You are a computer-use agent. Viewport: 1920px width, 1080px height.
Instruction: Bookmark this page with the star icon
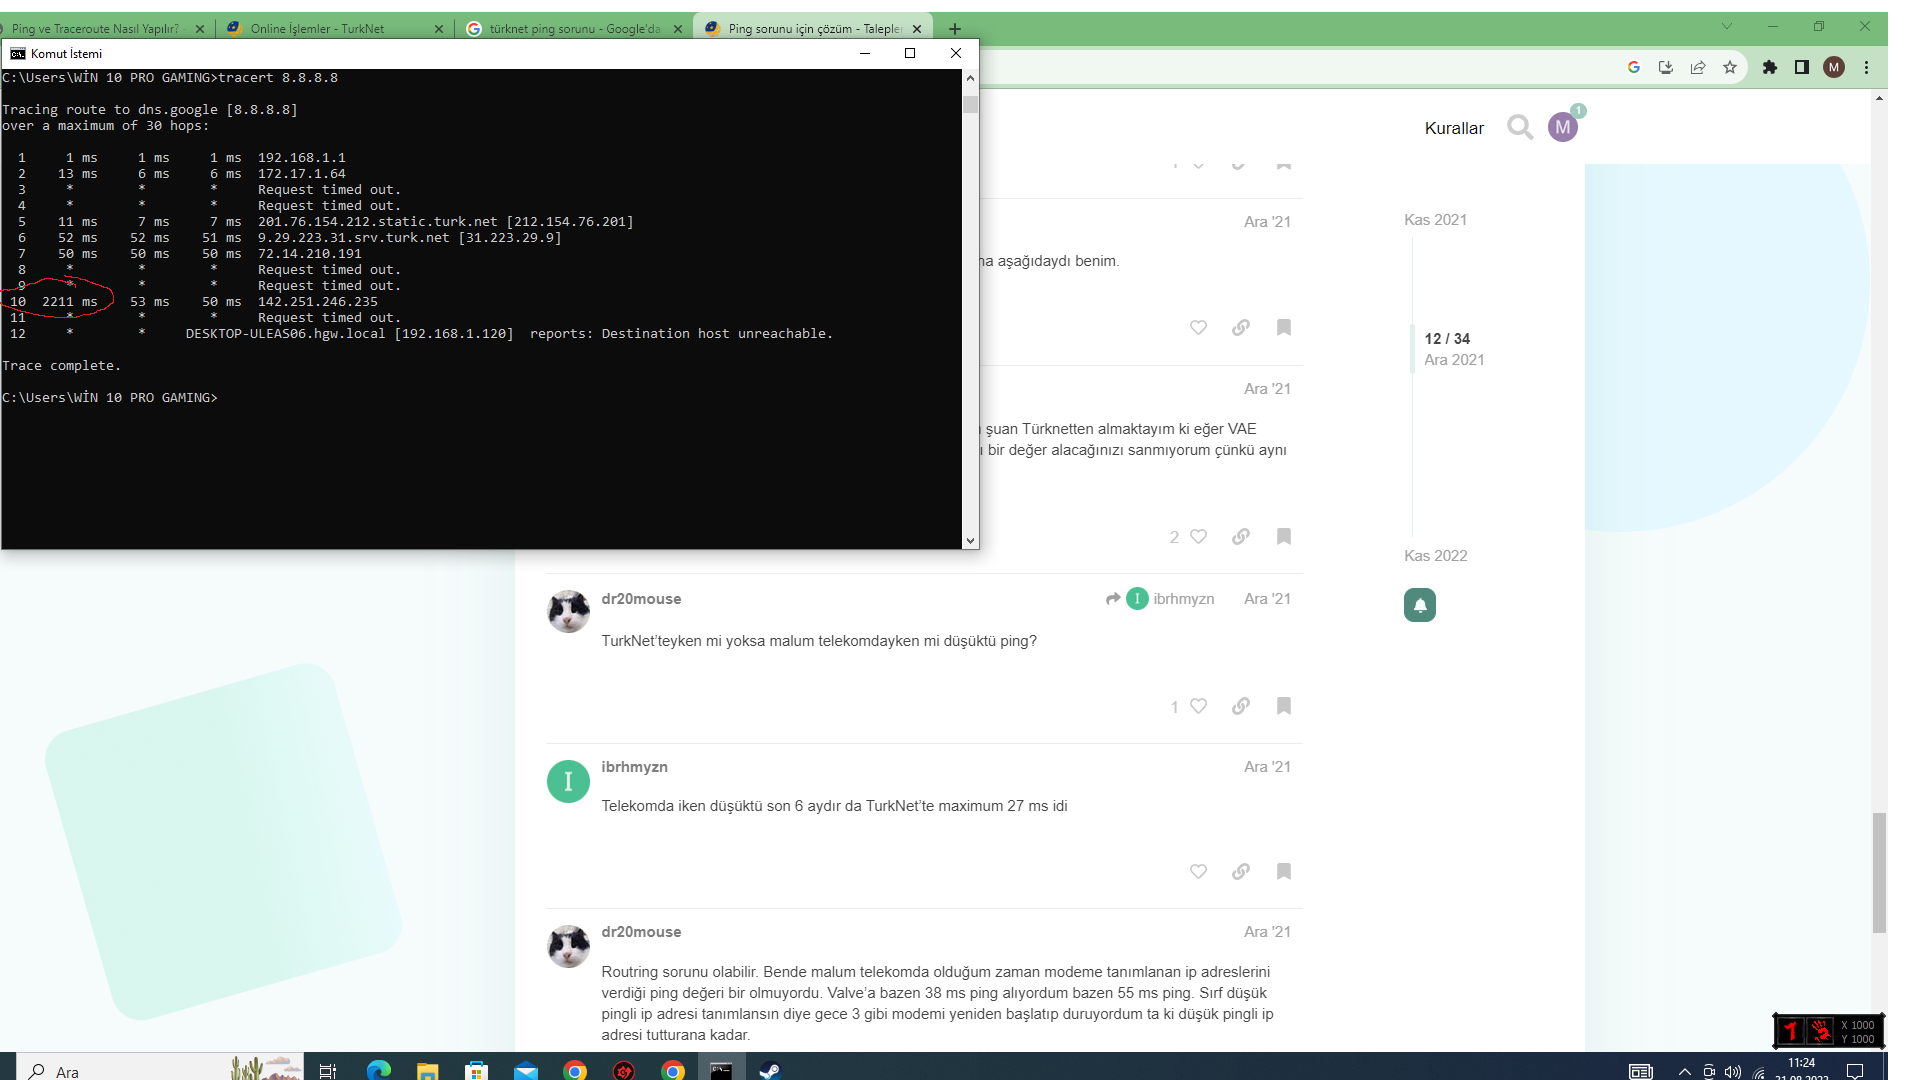click(1730, 67)
